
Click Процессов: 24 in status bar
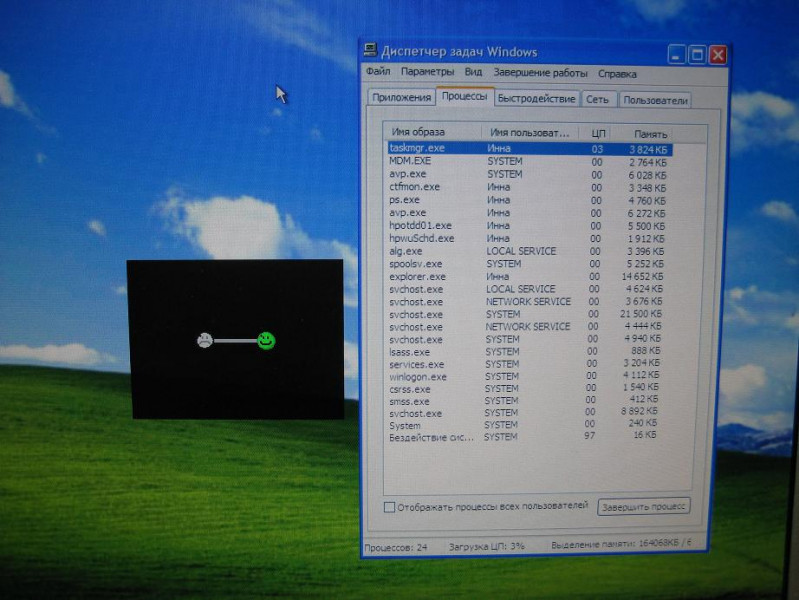396,547
